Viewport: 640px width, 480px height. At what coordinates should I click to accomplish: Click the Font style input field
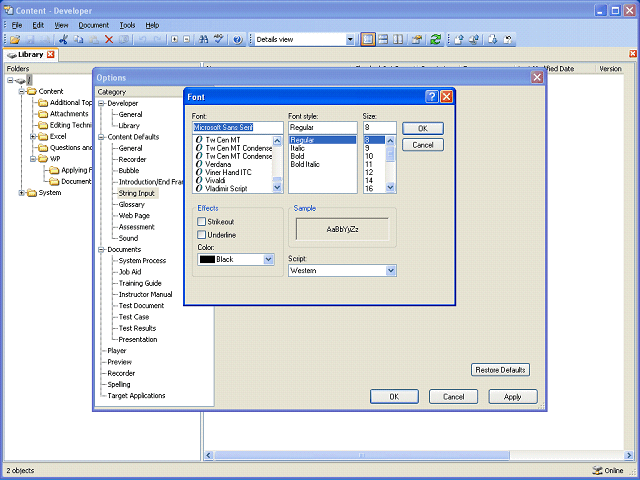click(322, 127)
